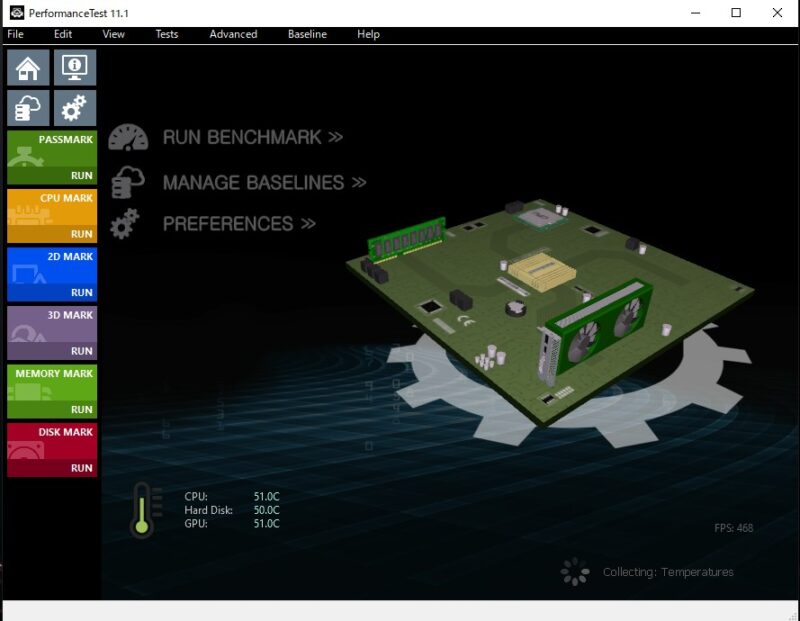Click the gears icon beside Preferences

pyautogui.click(x=125, y=223)
